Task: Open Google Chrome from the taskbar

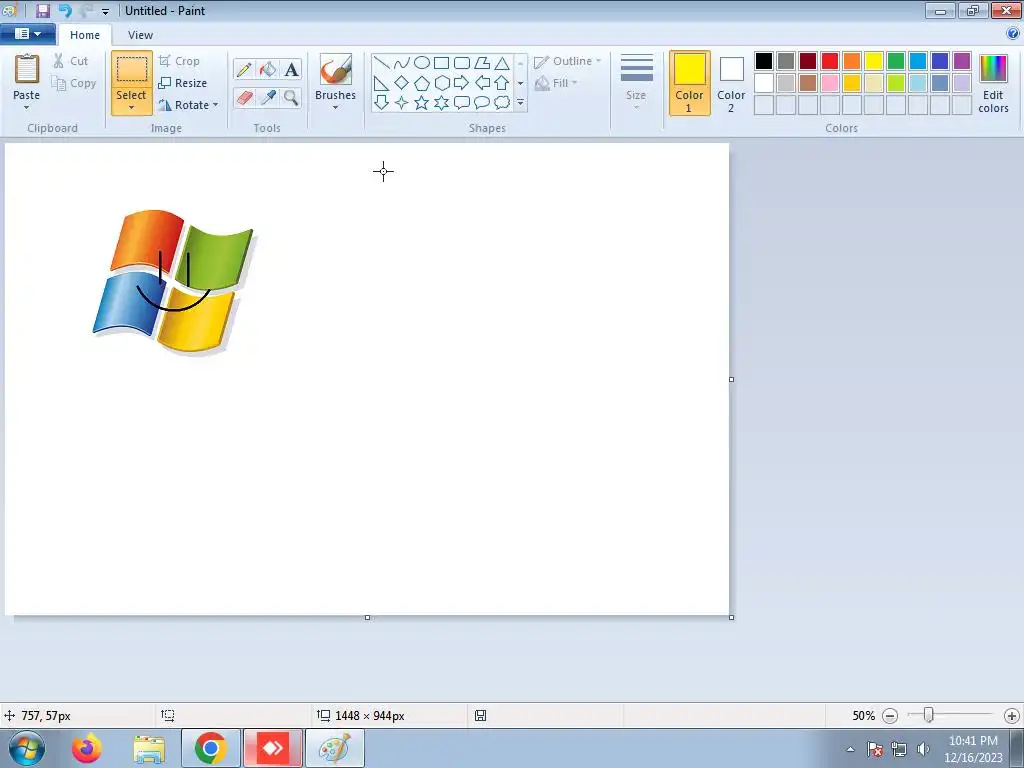Action: point(210,748)
